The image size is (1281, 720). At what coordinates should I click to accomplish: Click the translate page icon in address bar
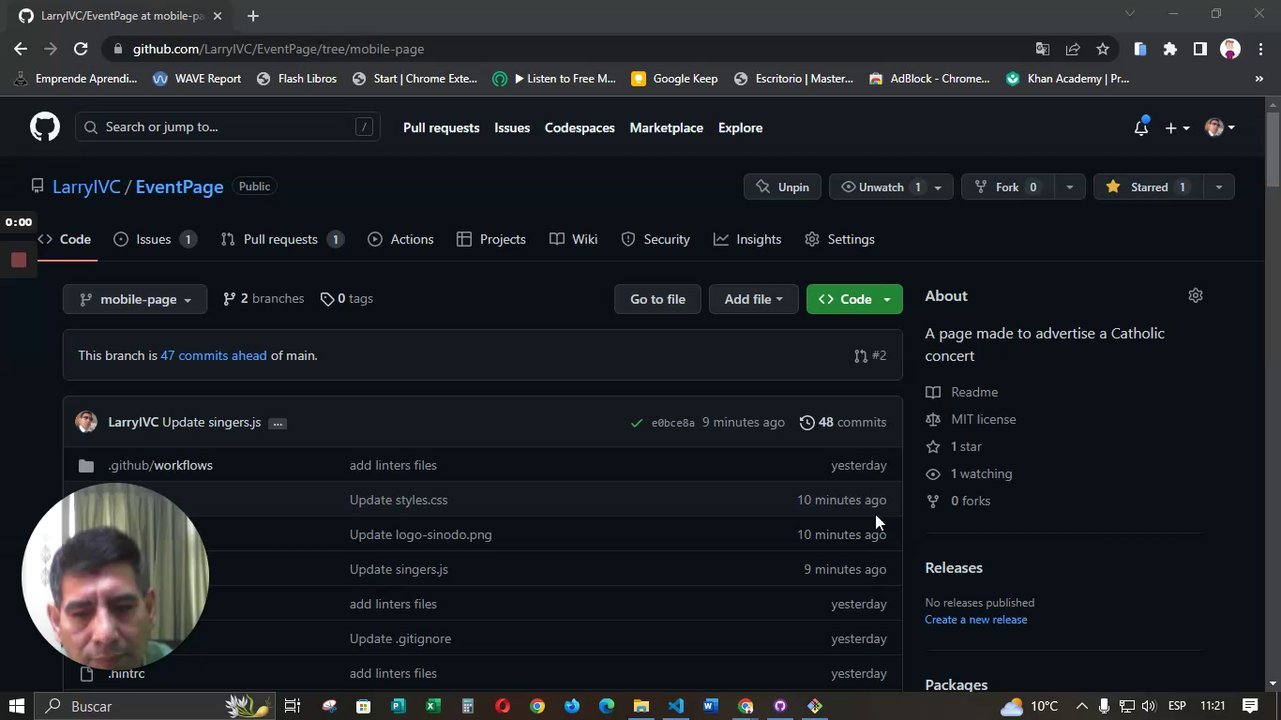click(1043, 49)
